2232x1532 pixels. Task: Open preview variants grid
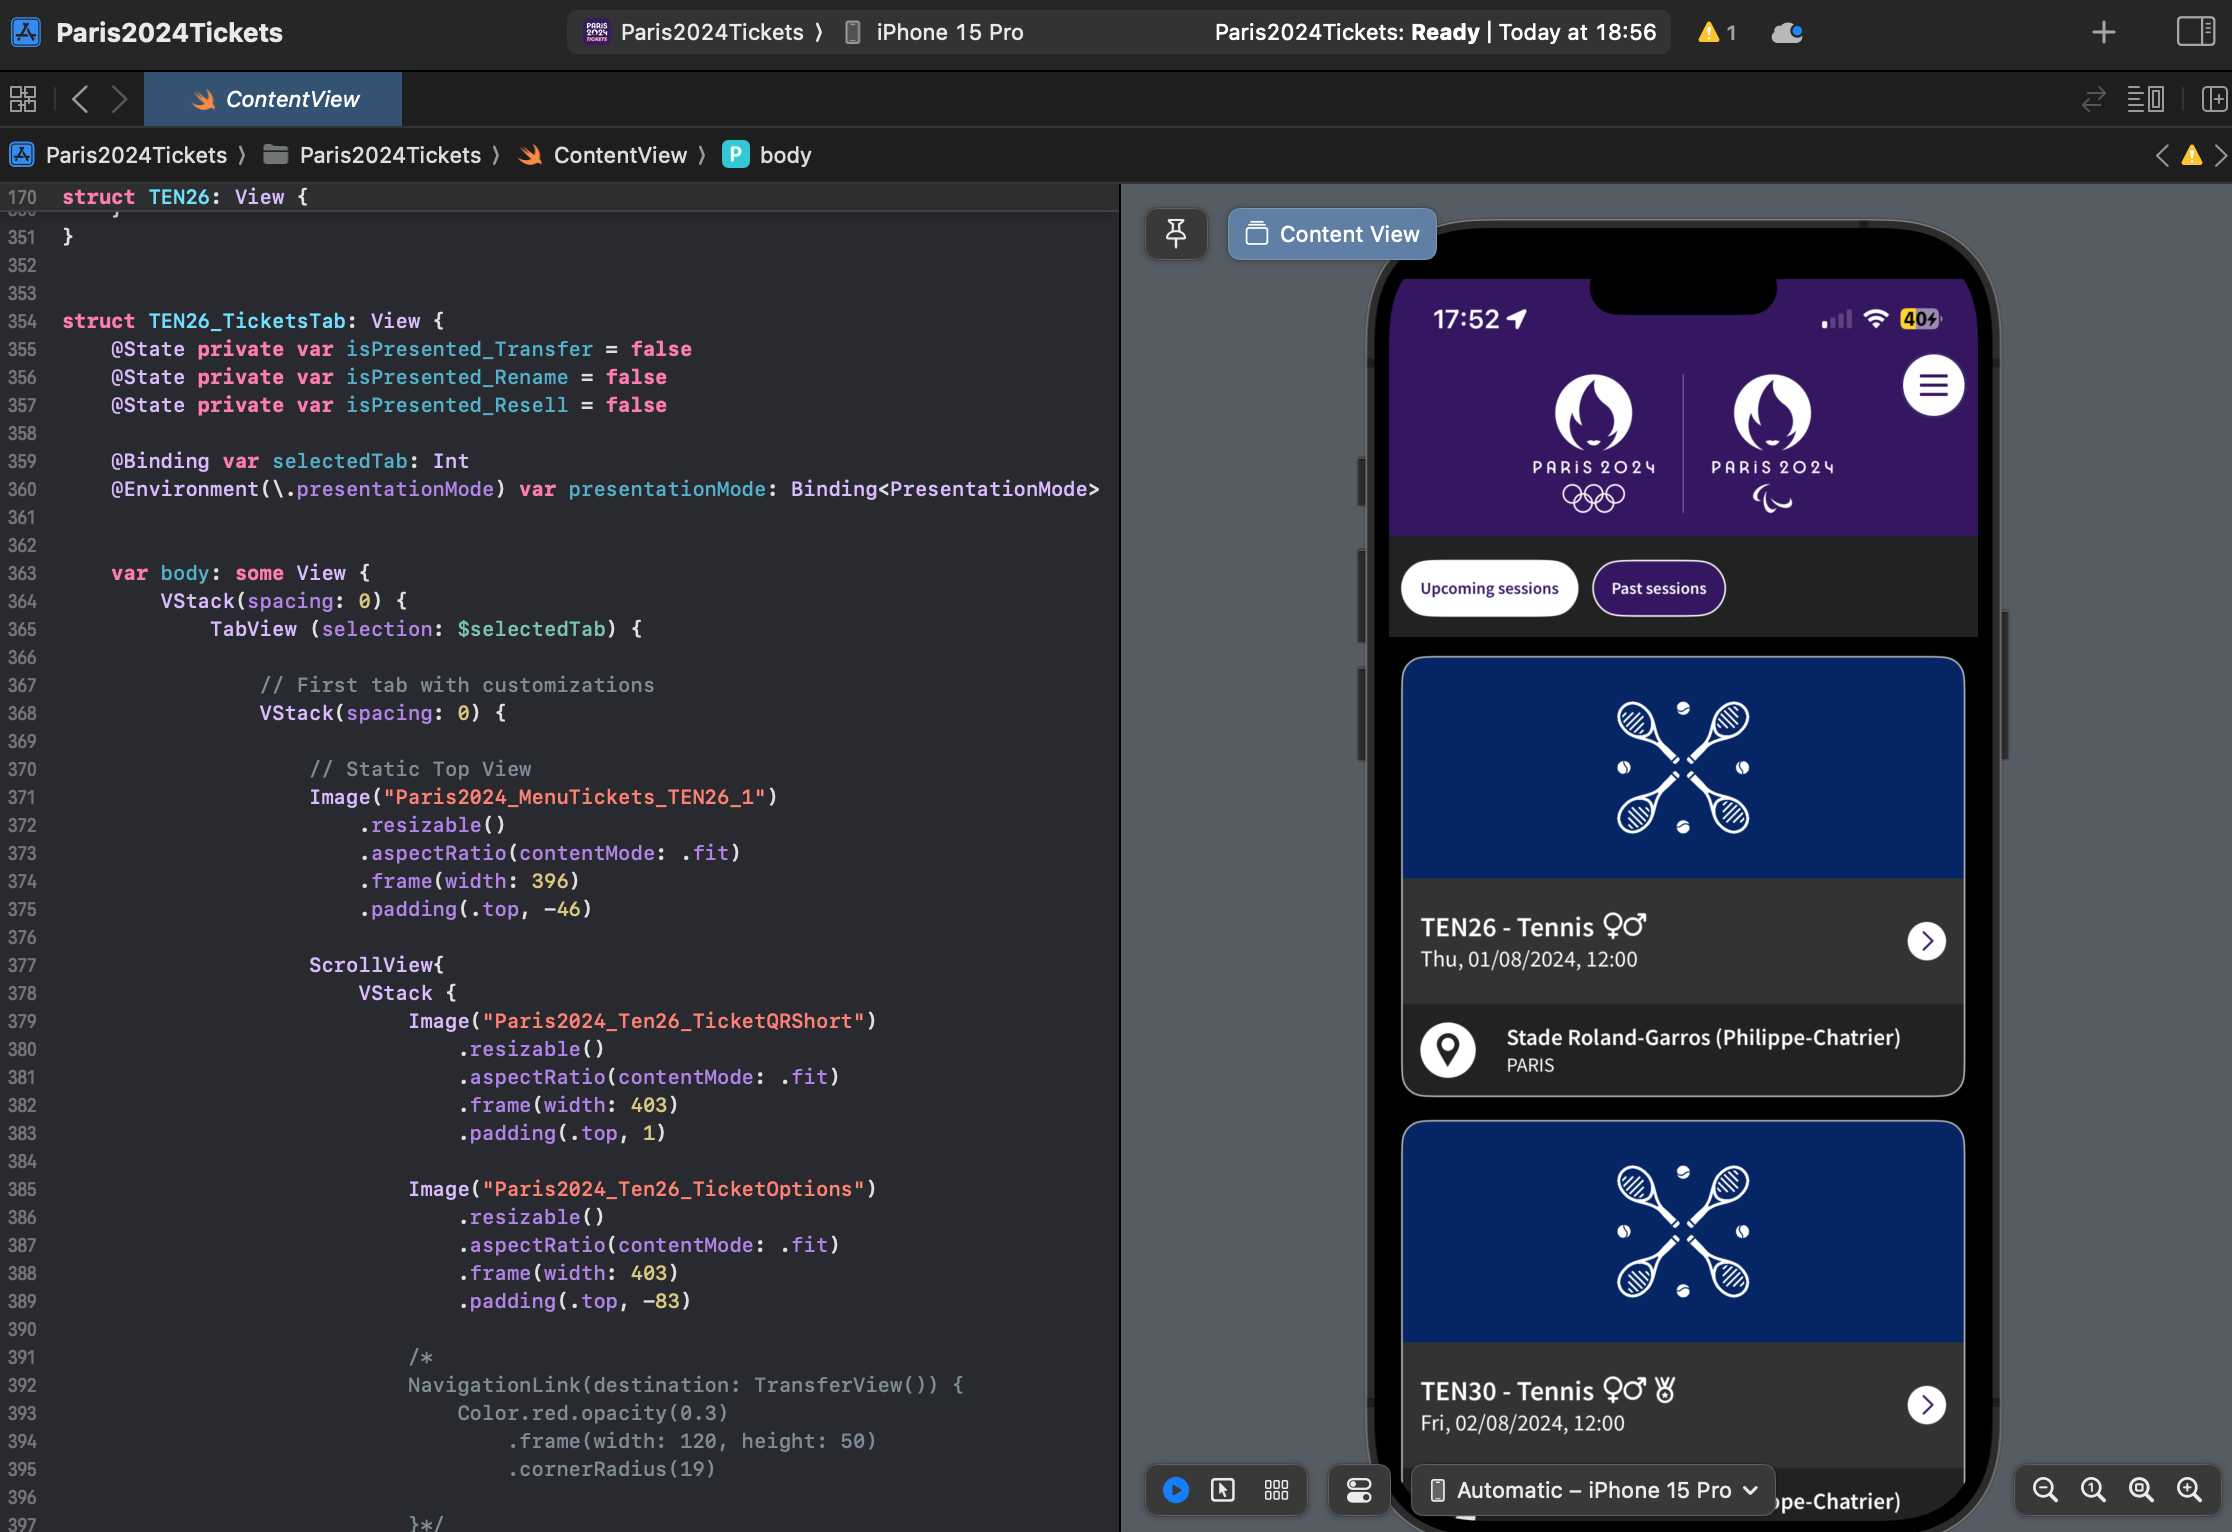[x=1276, y=1490]
